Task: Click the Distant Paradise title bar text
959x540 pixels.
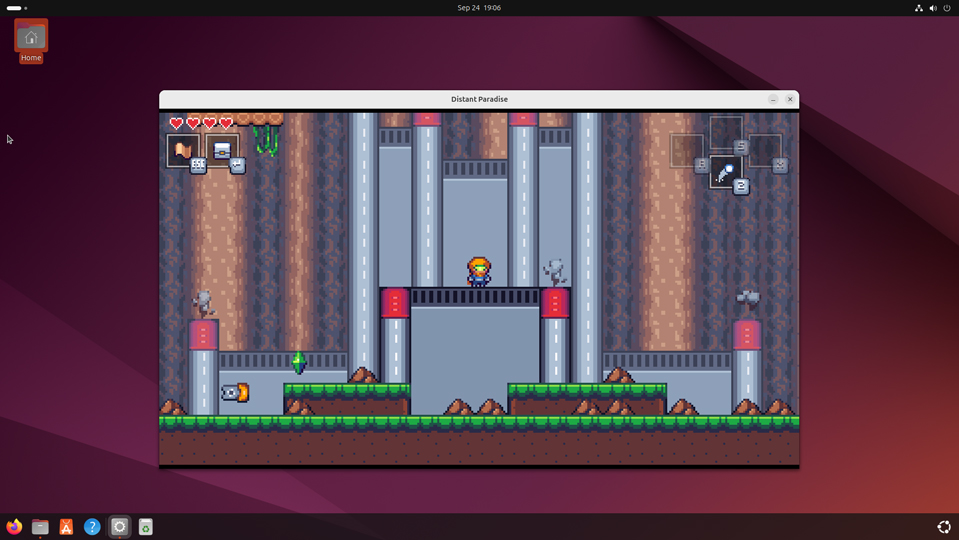Action: pyautogui.click(x=479, y=99)
